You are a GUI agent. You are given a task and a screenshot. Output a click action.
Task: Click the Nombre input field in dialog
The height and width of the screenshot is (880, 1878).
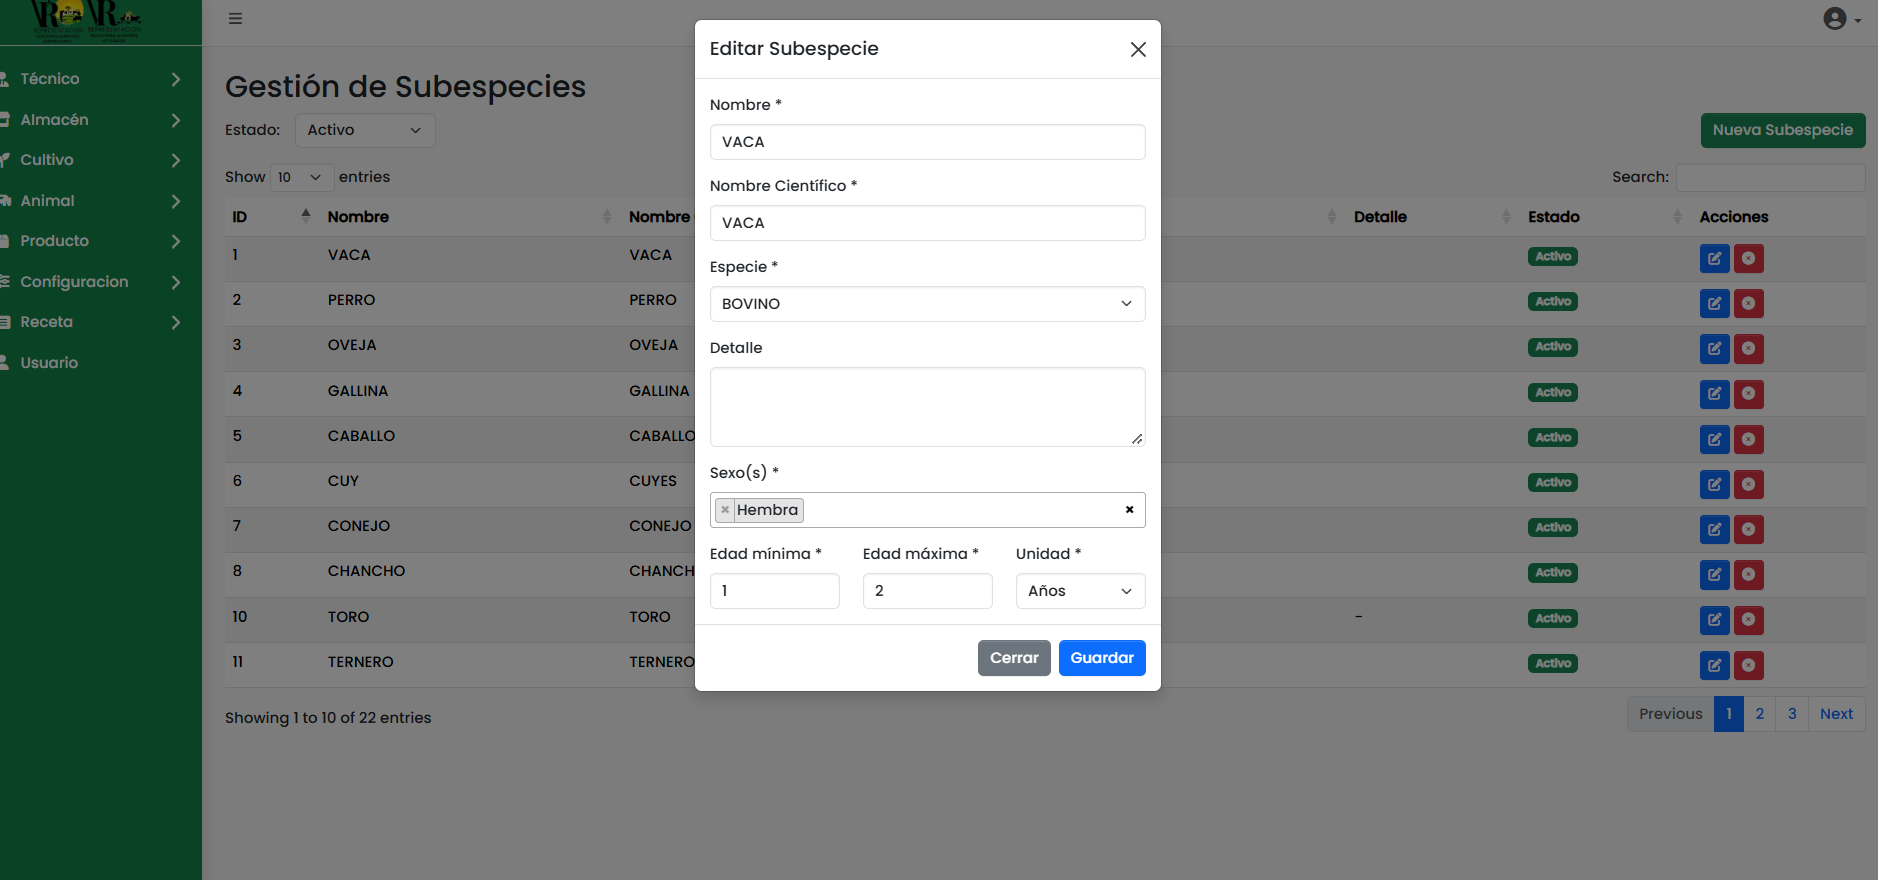click(927, 142)
